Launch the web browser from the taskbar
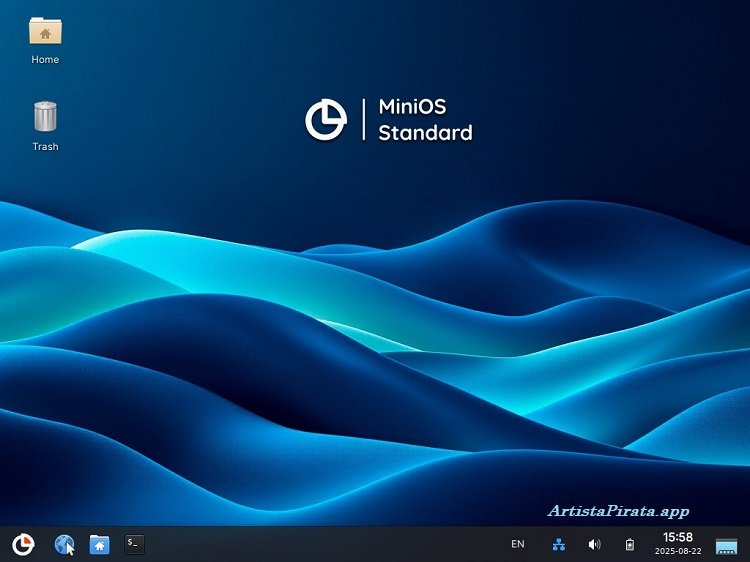Viewport: 750px width, 562px height. [x=64, y=544]
